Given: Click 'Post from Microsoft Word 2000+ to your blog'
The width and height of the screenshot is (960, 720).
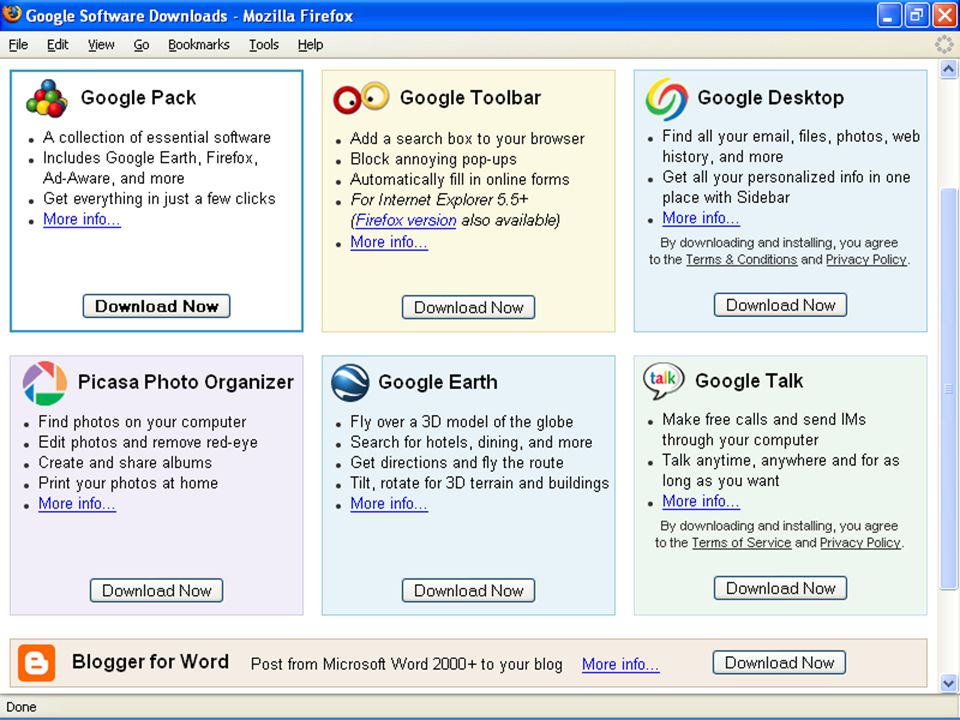Looking at the screenshot, I should [407, 664].
